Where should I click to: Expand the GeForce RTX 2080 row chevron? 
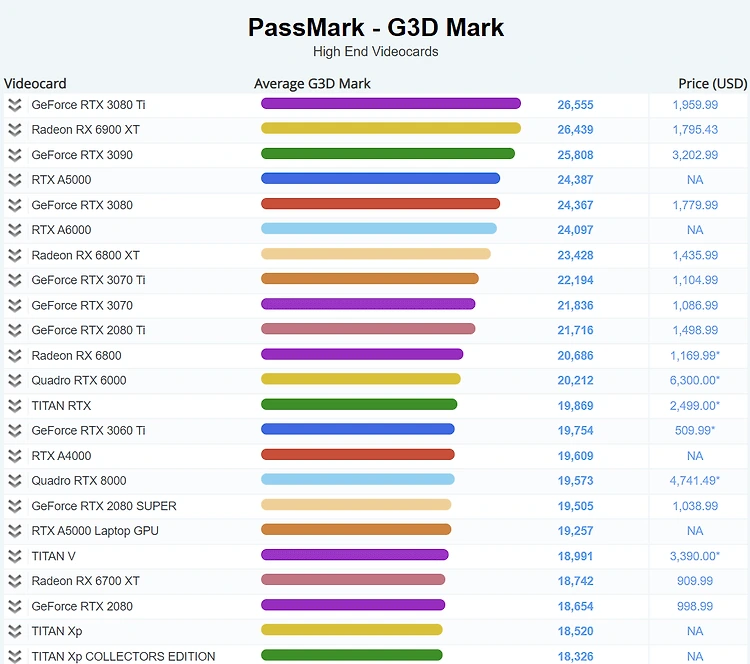[15, 606]
